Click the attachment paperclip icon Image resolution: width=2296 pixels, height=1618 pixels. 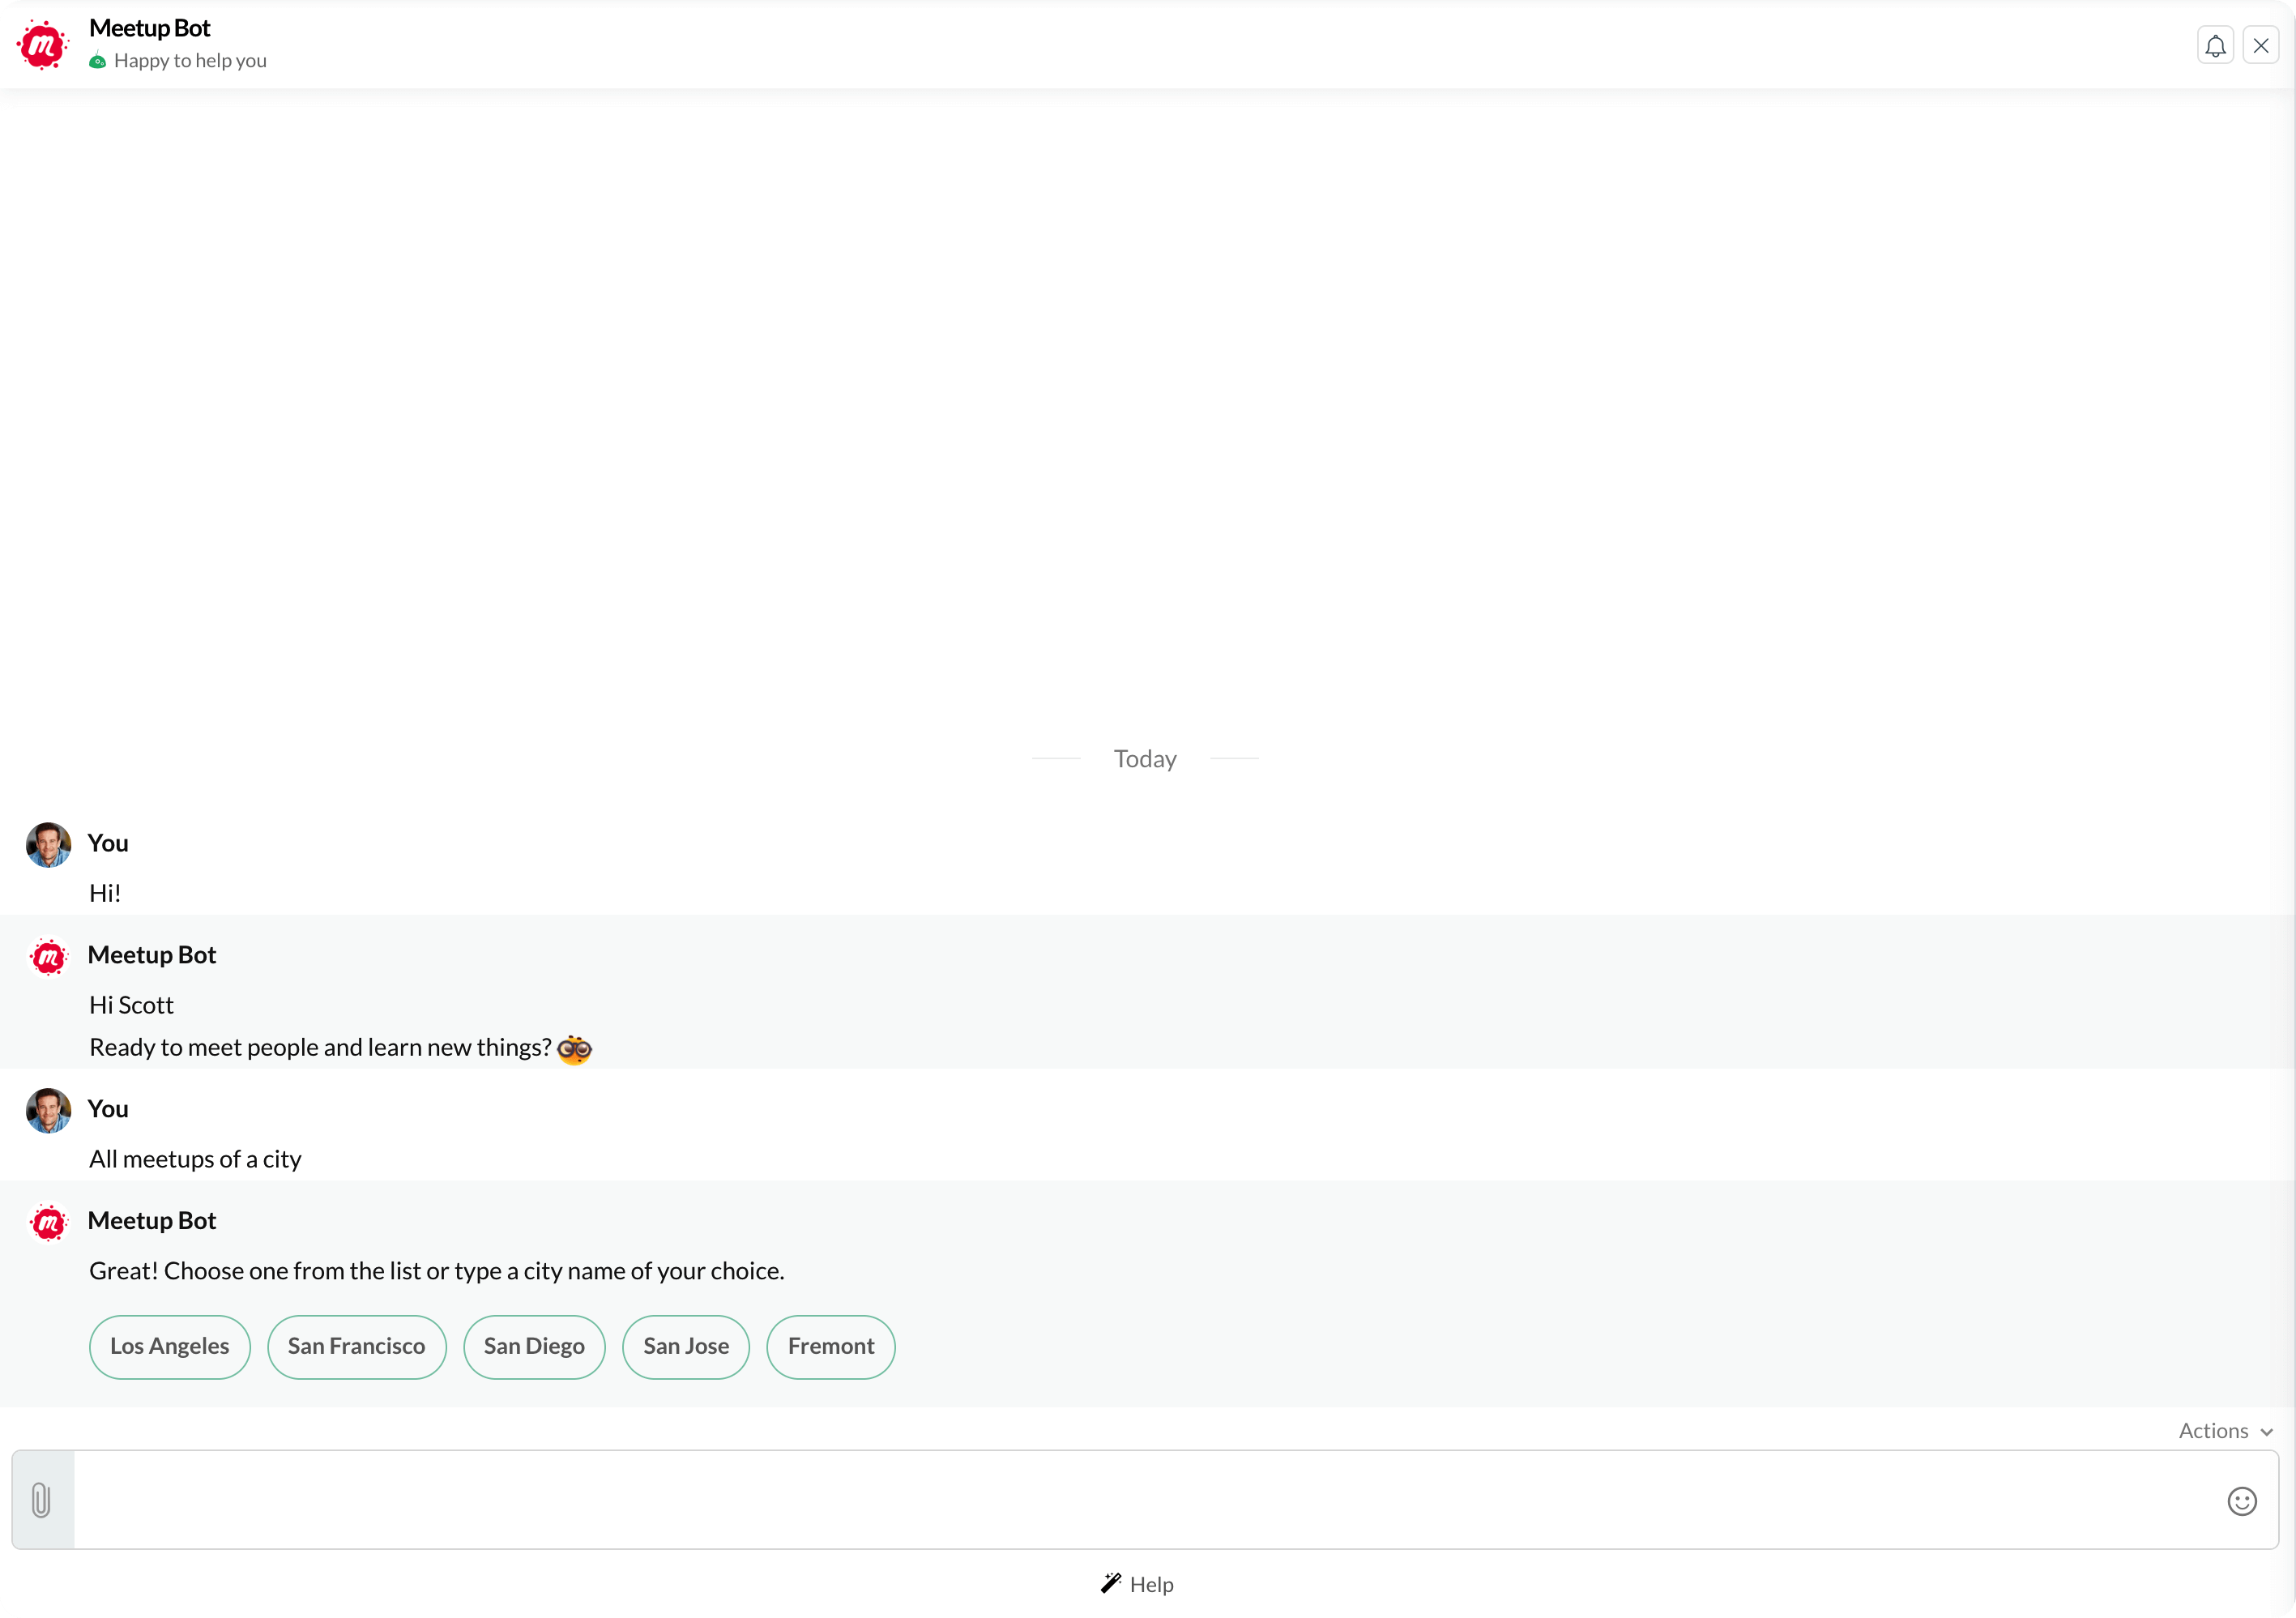41,1499
